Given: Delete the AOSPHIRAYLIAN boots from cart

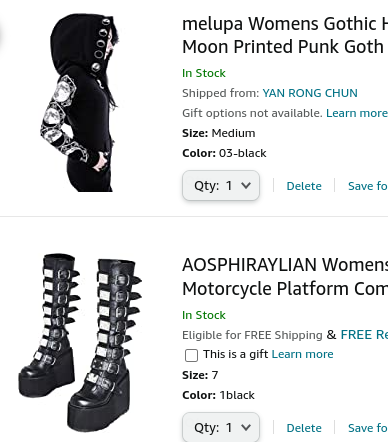Looking at the screenshot, I should coord(304,428).
